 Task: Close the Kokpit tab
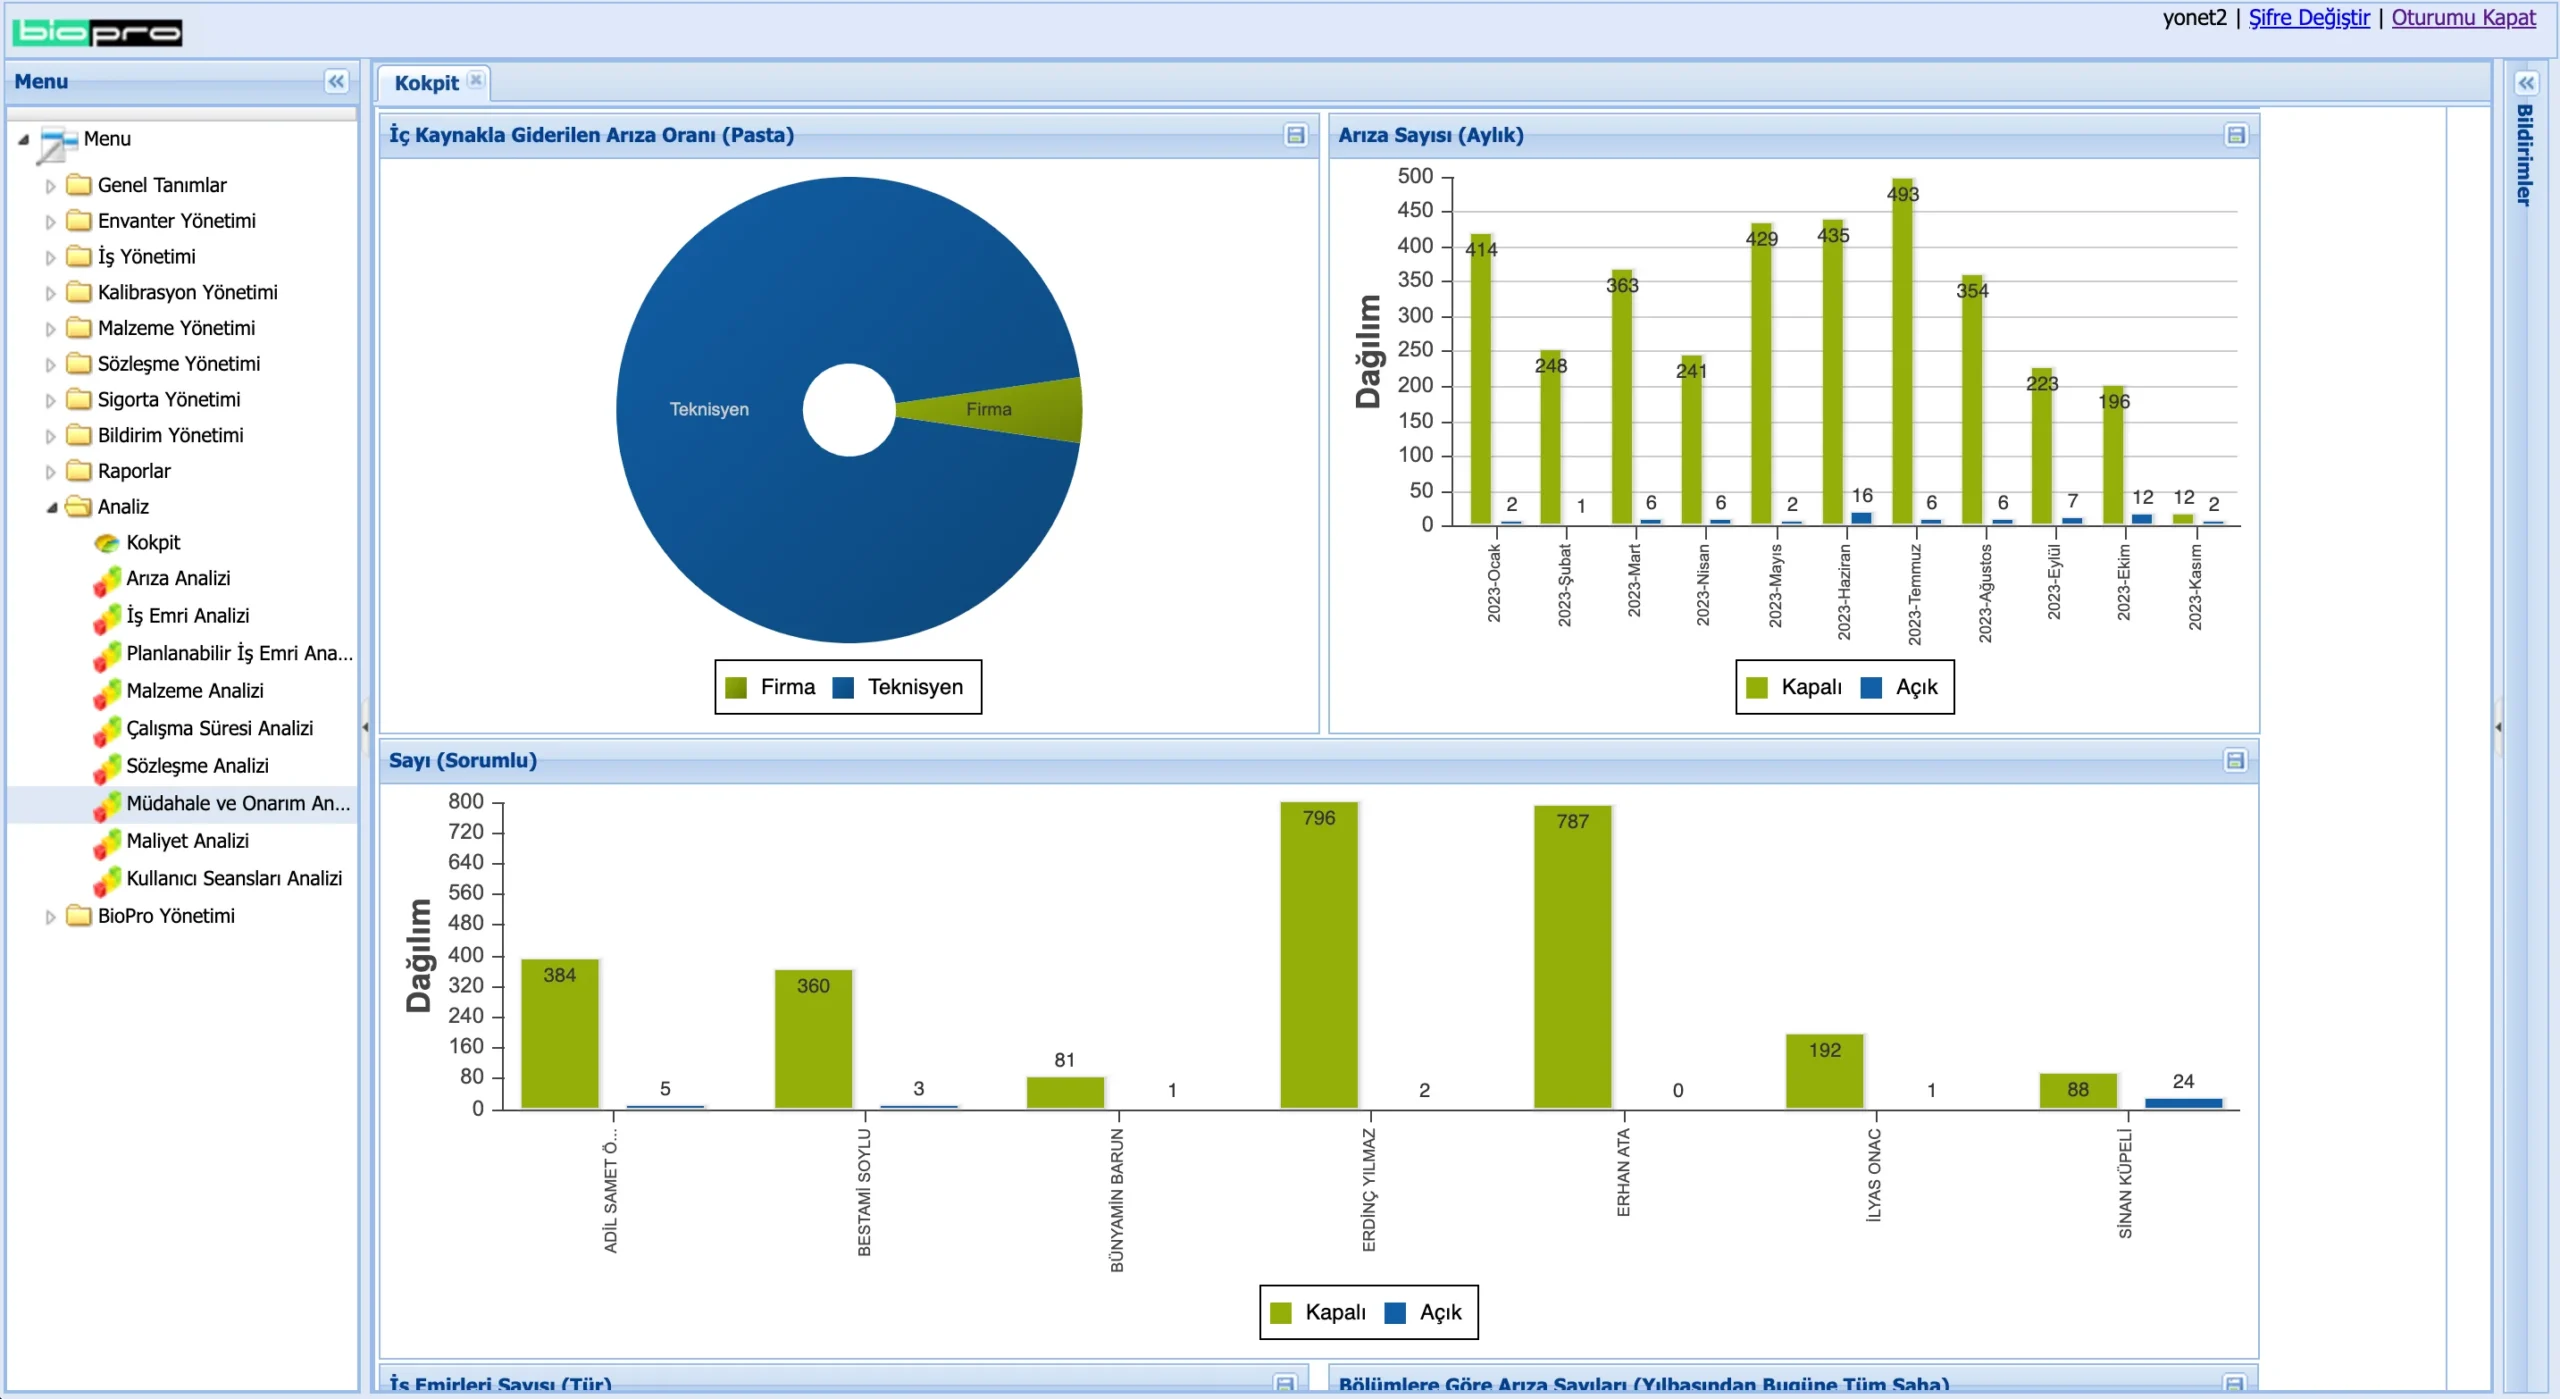476,80
